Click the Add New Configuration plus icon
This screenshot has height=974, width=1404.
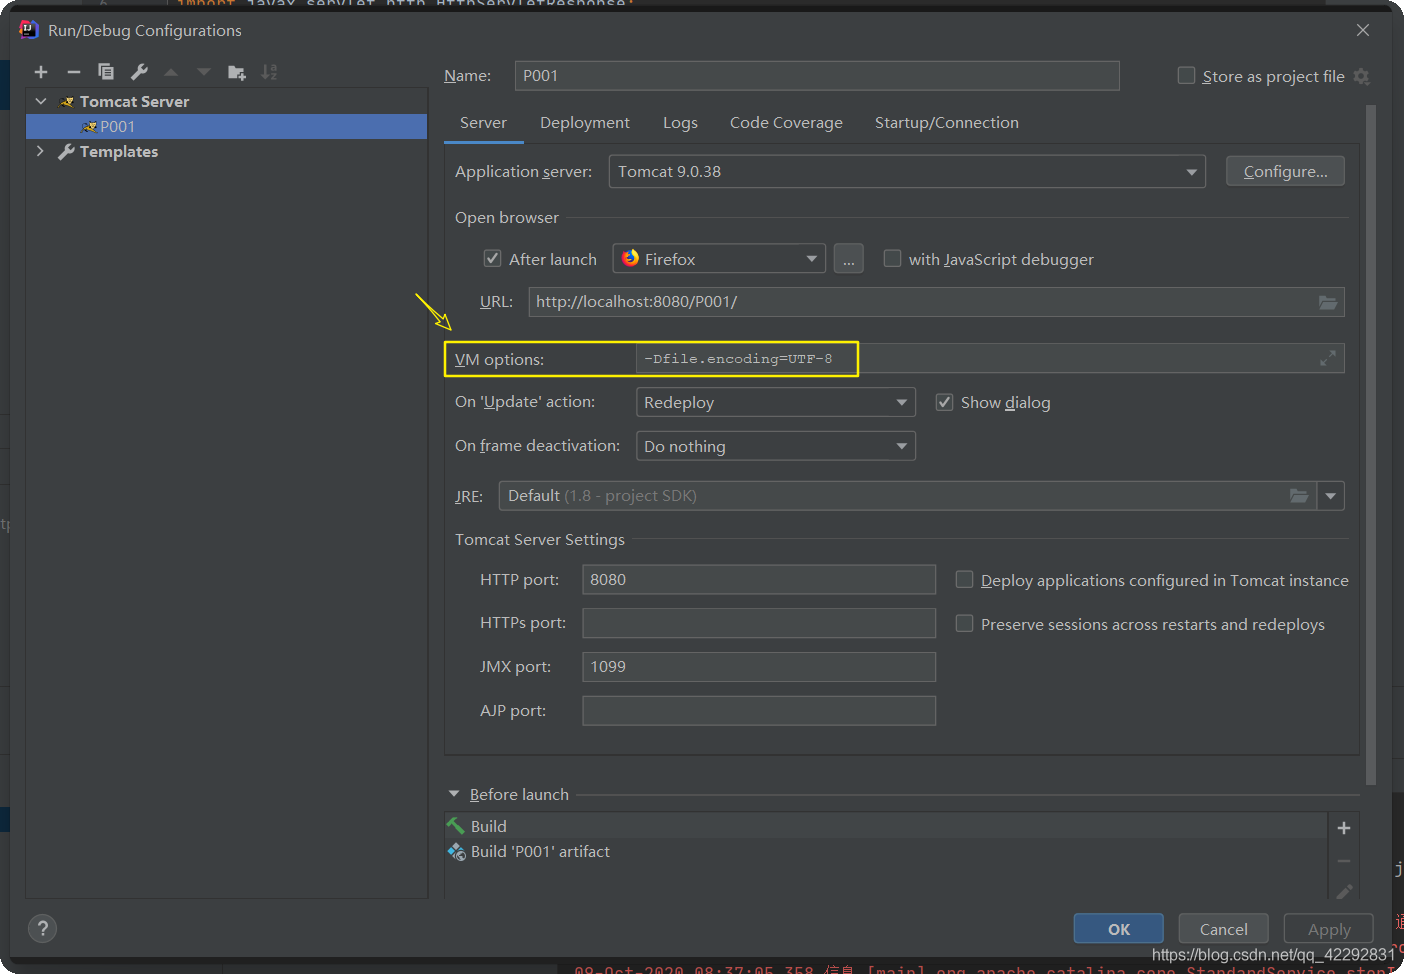tap(41, 72)
